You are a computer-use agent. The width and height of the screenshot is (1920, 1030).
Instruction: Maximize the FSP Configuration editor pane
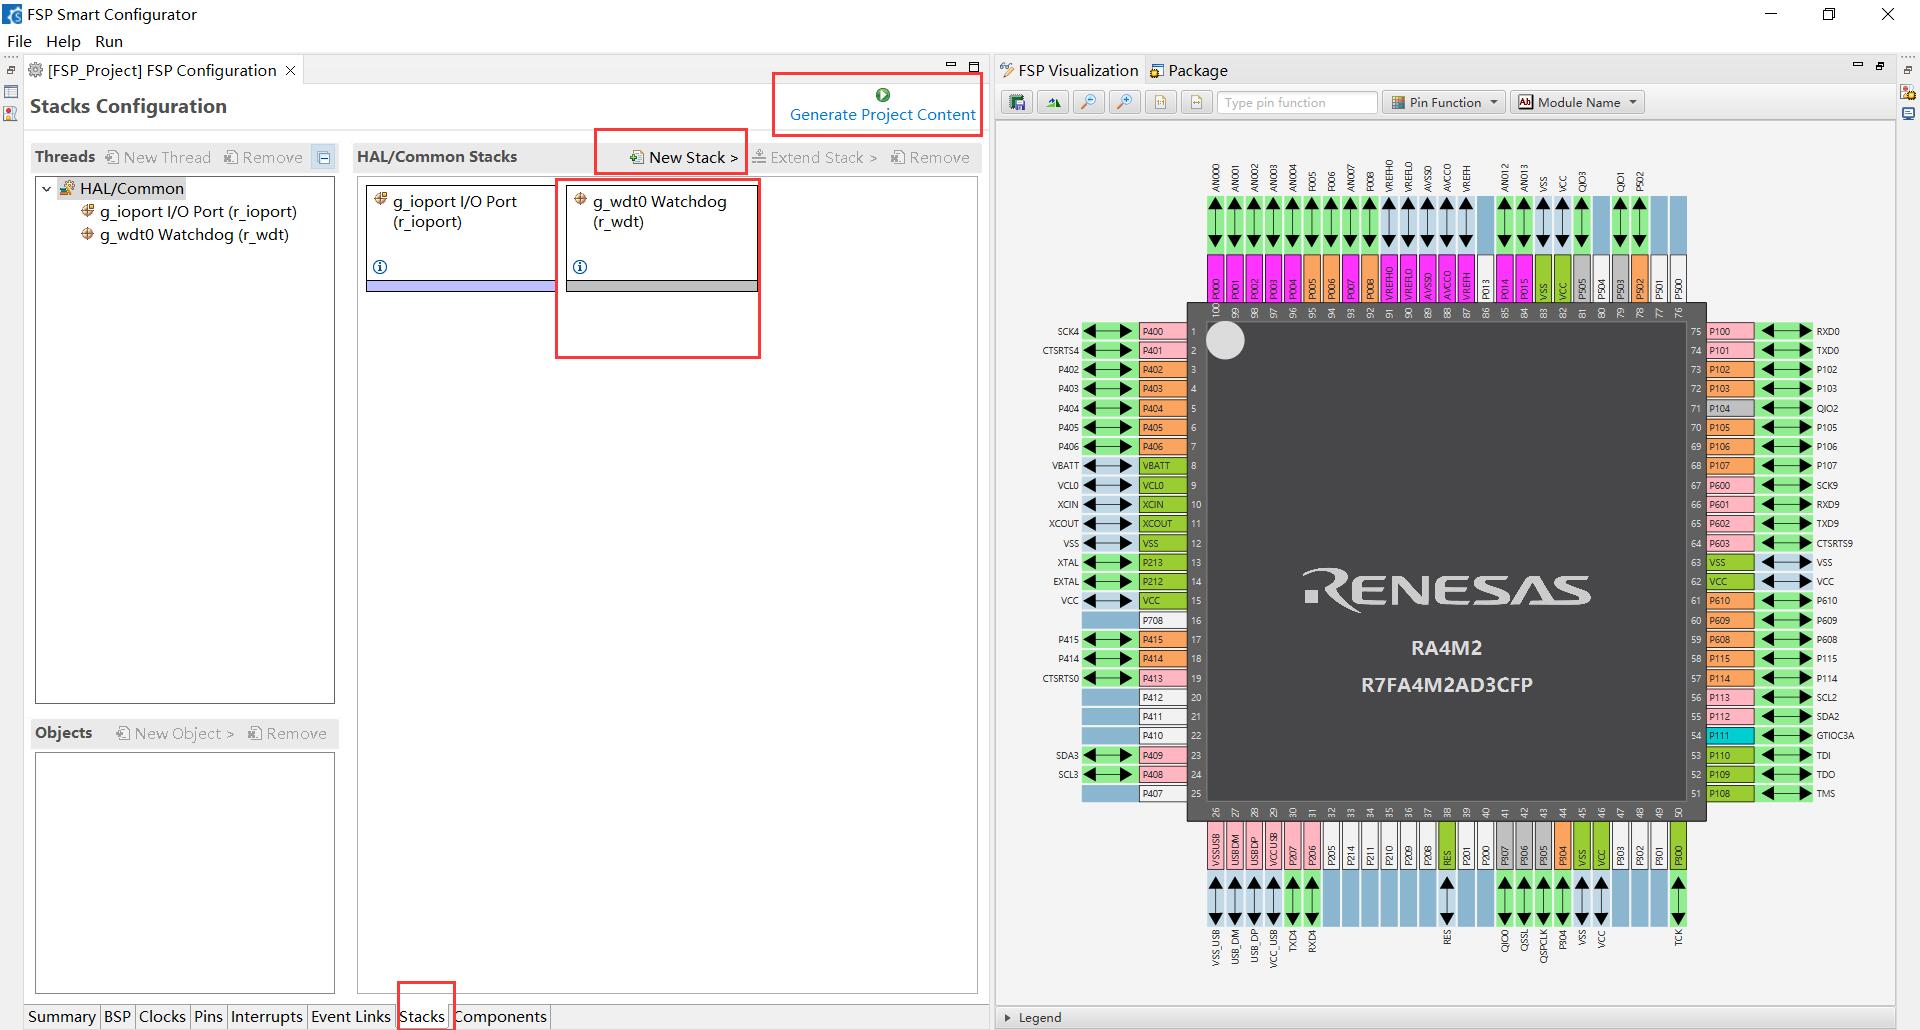pos(974,67)
